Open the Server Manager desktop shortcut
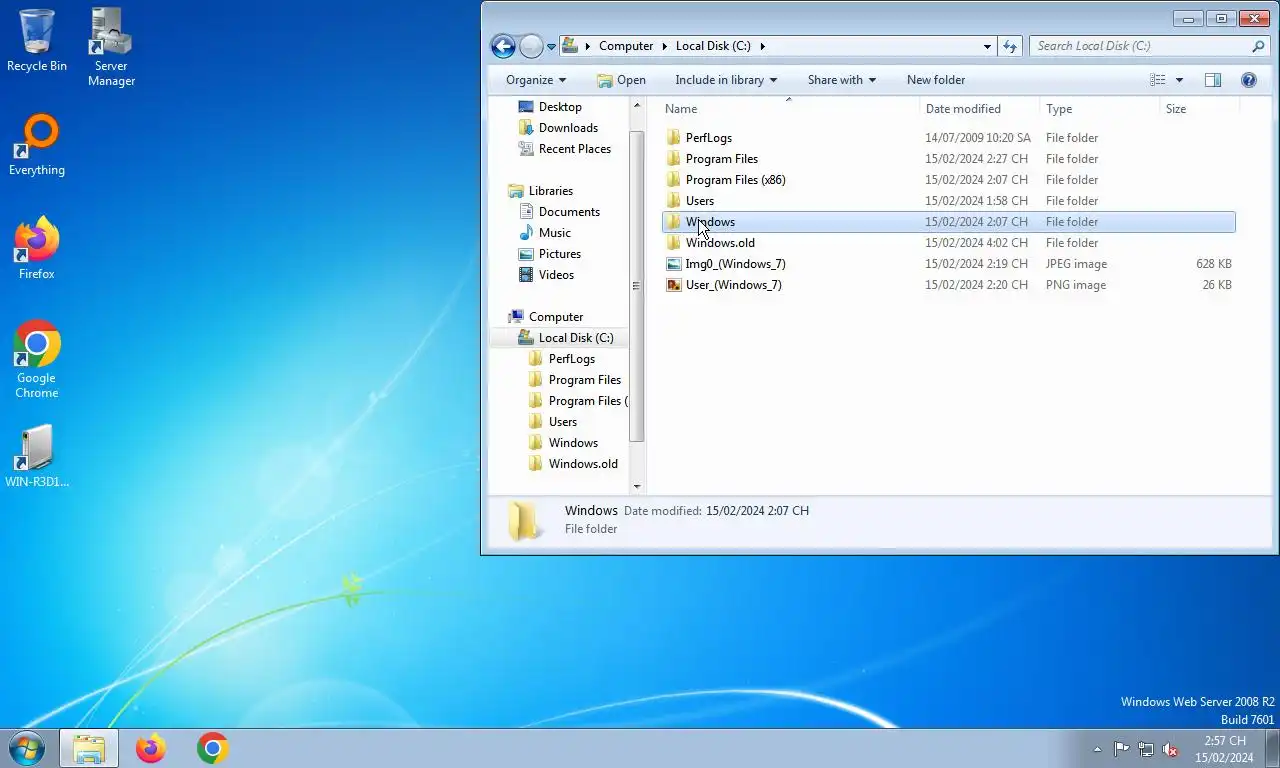This screenshot has width=1280, height=768. point(111,47)
